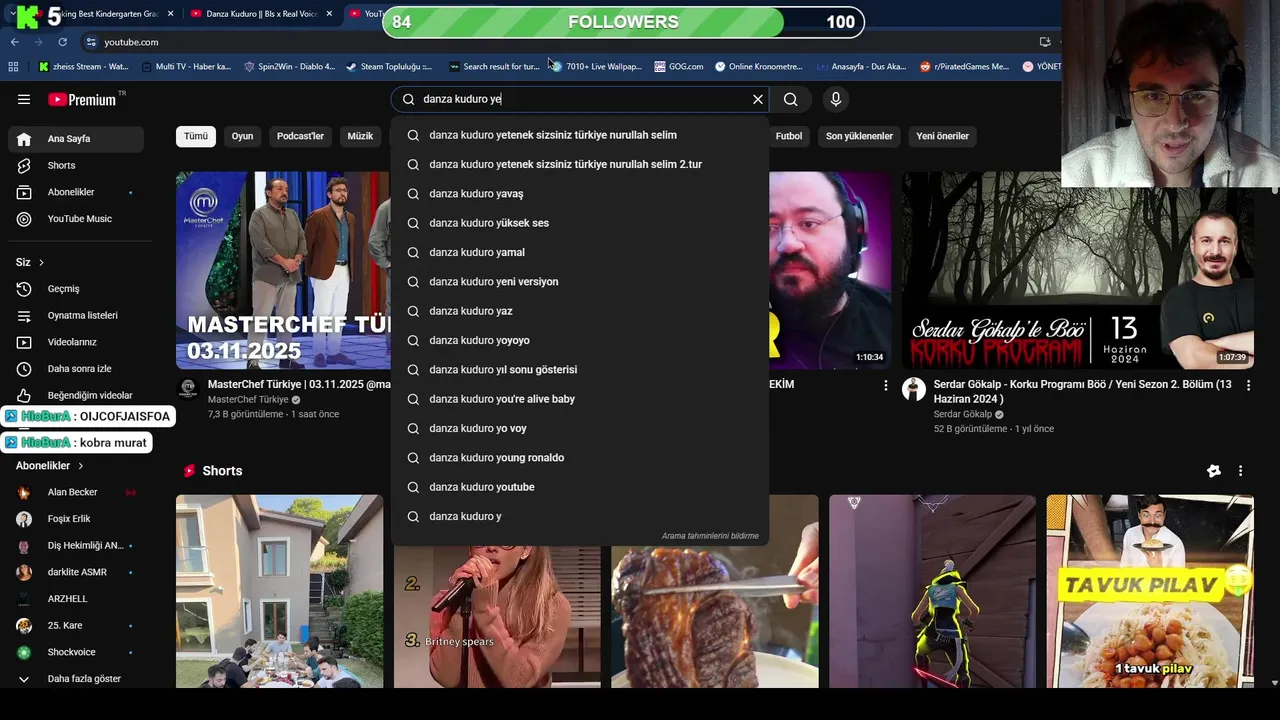Open the 25. Kare channel subscription
Image resolution: width=1280 pixels, height=720 pixels.
(x=76, y=625)
